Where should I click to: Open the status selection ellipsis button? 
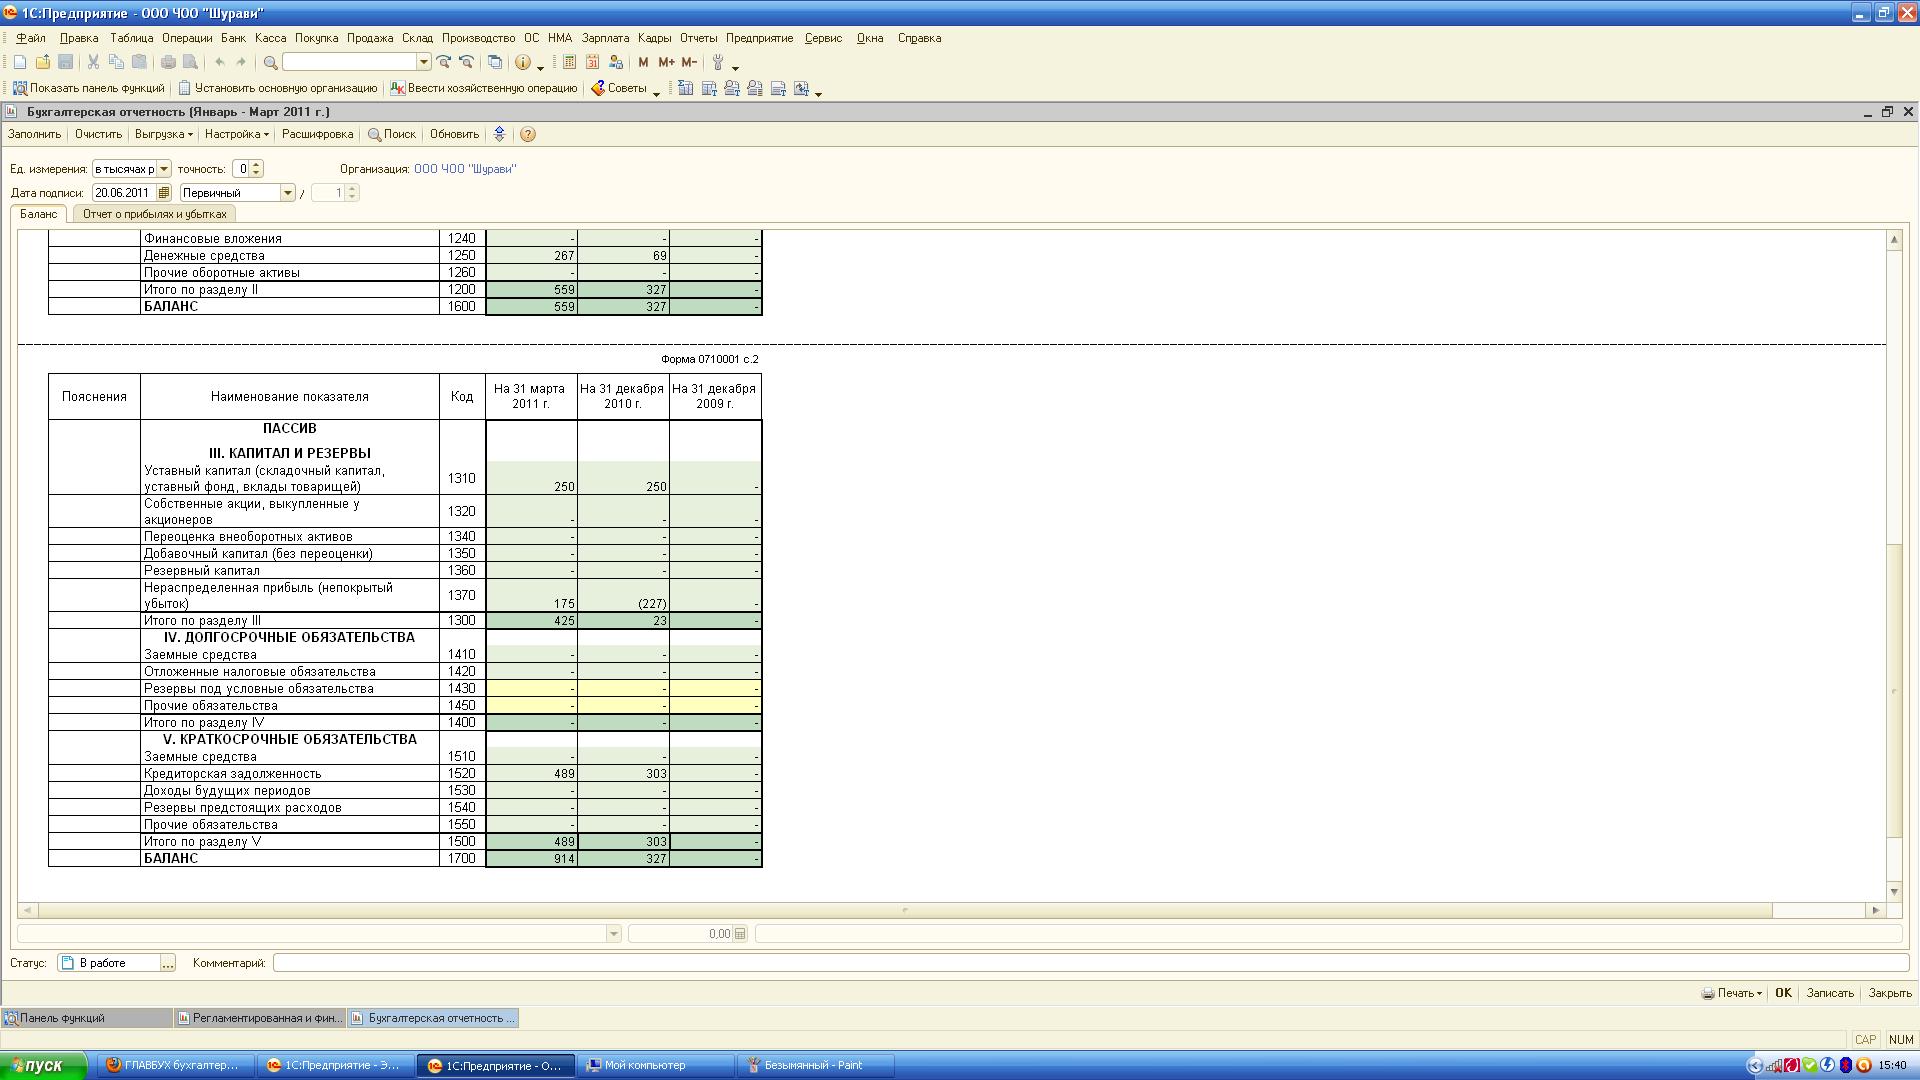click(x=168, y=963)
